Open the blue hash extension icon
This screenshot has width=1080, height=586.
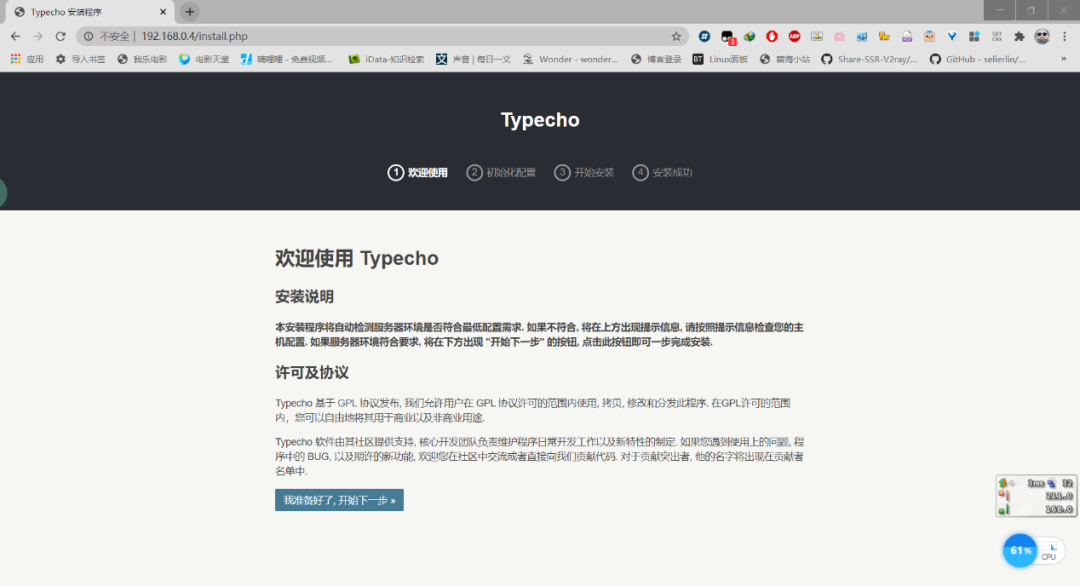(704, 36)
